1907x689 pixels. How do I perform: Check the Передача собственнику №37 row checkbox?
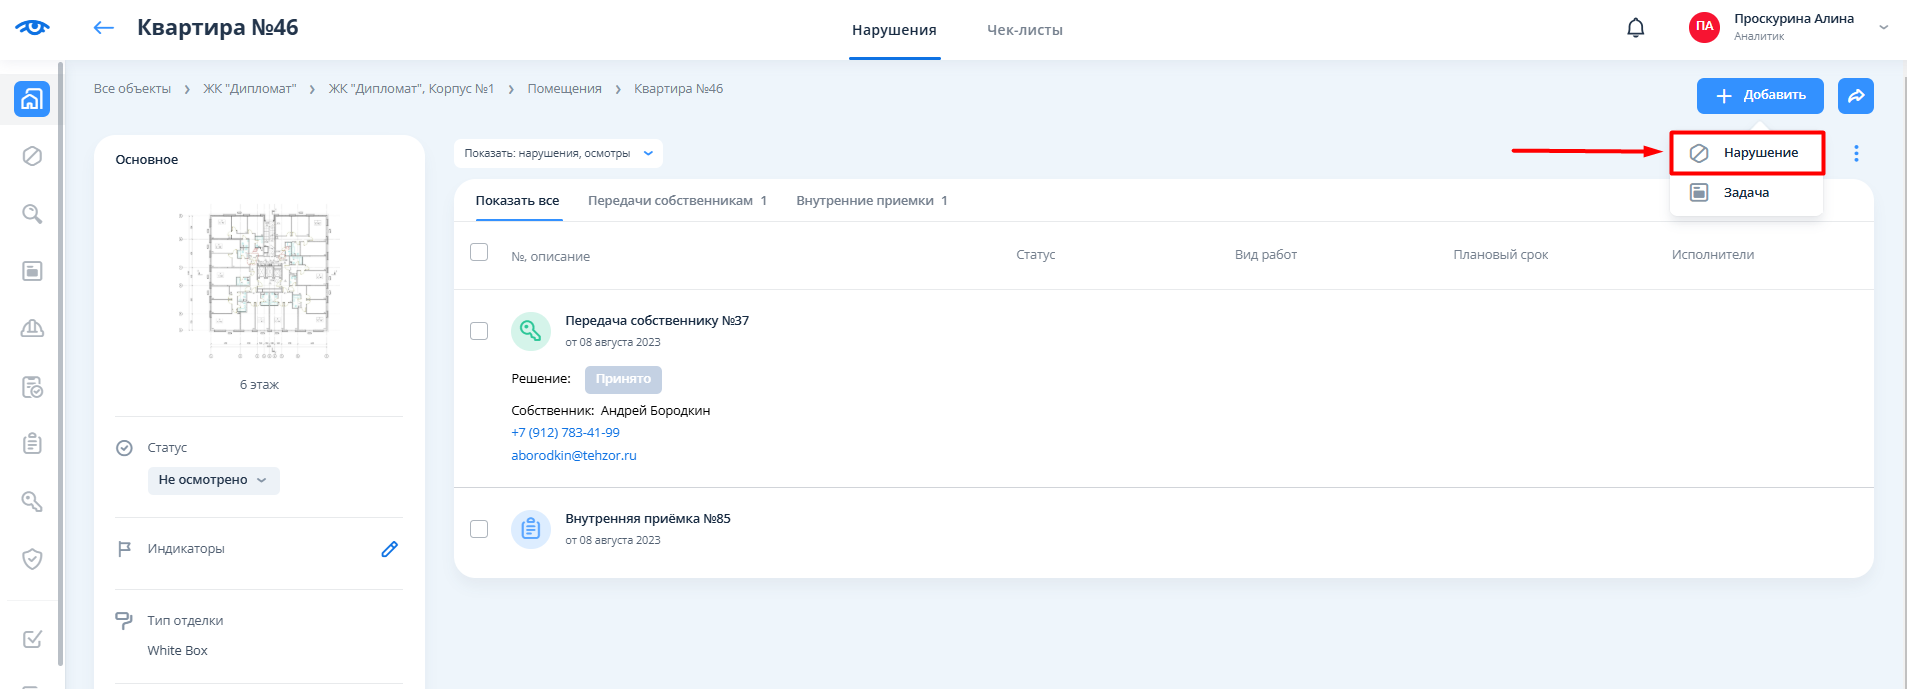click(479, 331)
